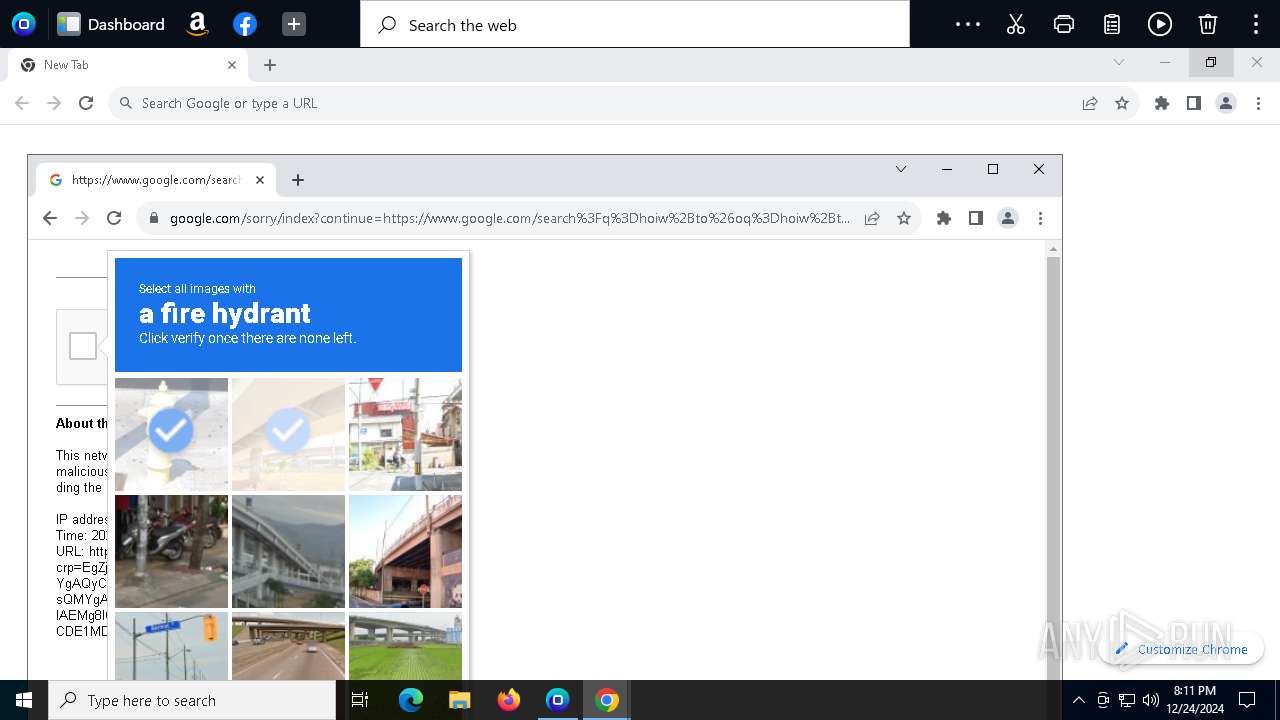Open outer Chrome three-dot menu

(1259, 103)
